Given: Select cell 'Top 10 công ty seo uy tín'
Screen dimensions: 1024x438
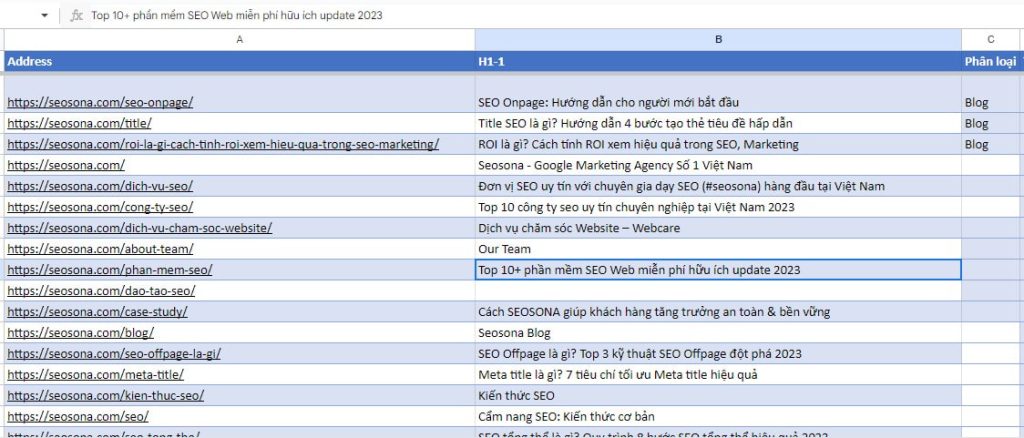Looking at the screenshot, I should [718, 207].
